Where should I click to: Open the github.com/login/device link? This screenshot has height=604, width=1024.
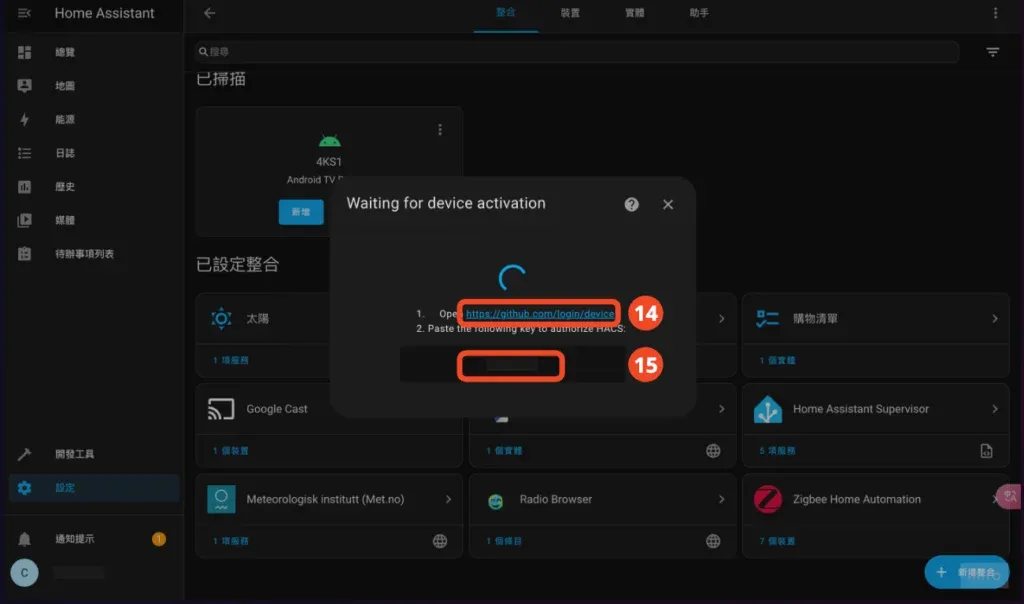click(x=539, y=313)
